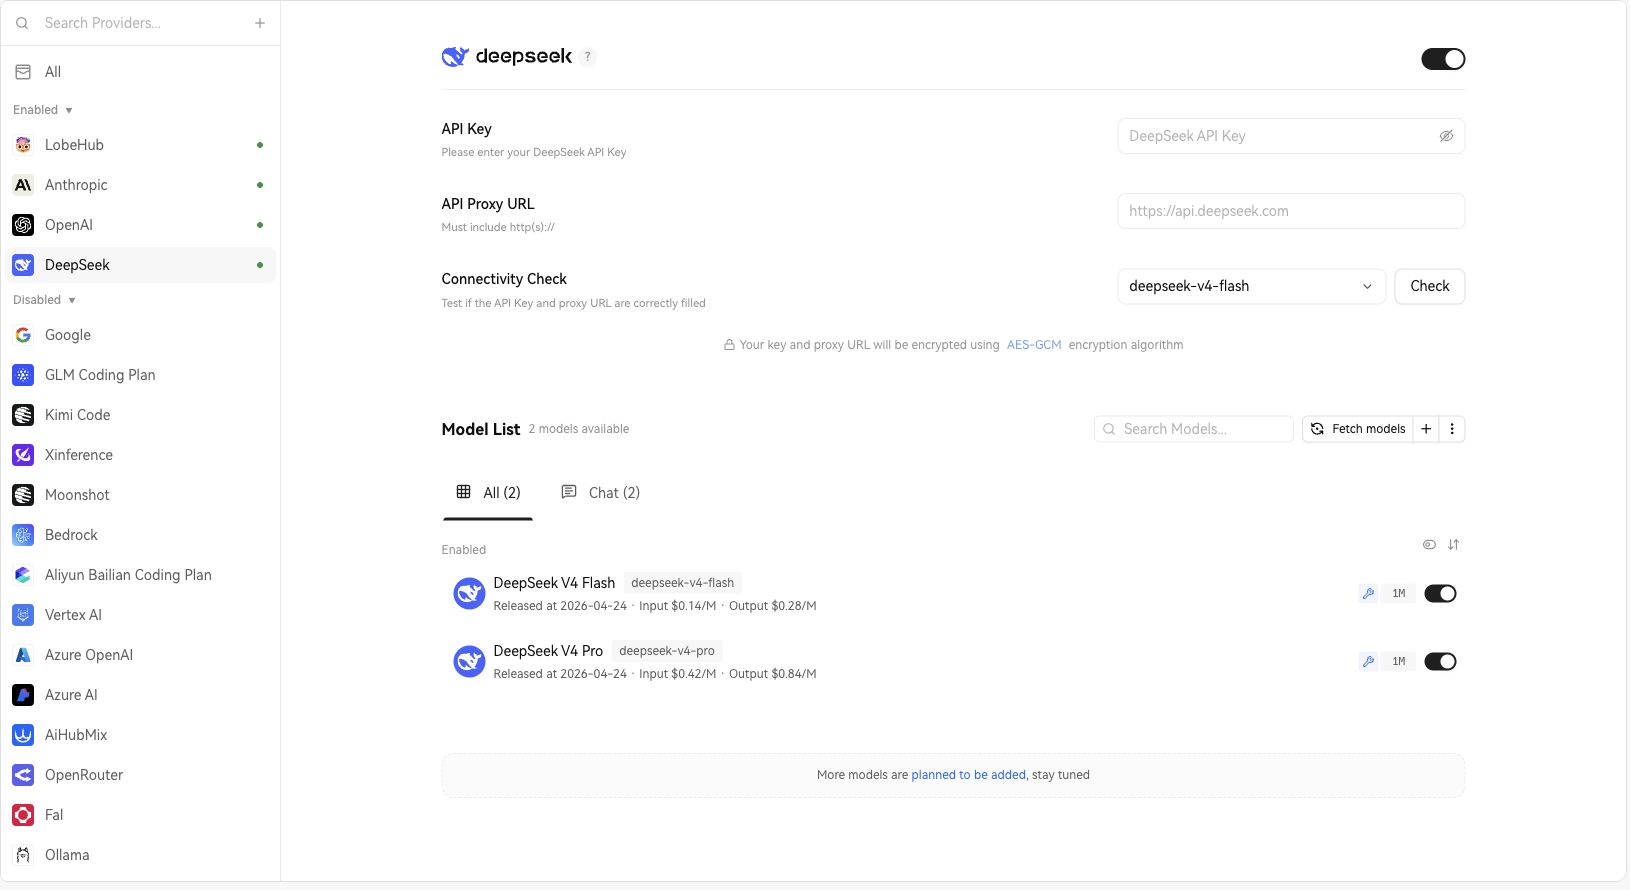Click the API Proxy URL input
The height and width of the screenshot is (890, 1630).
pos(1291,211)
